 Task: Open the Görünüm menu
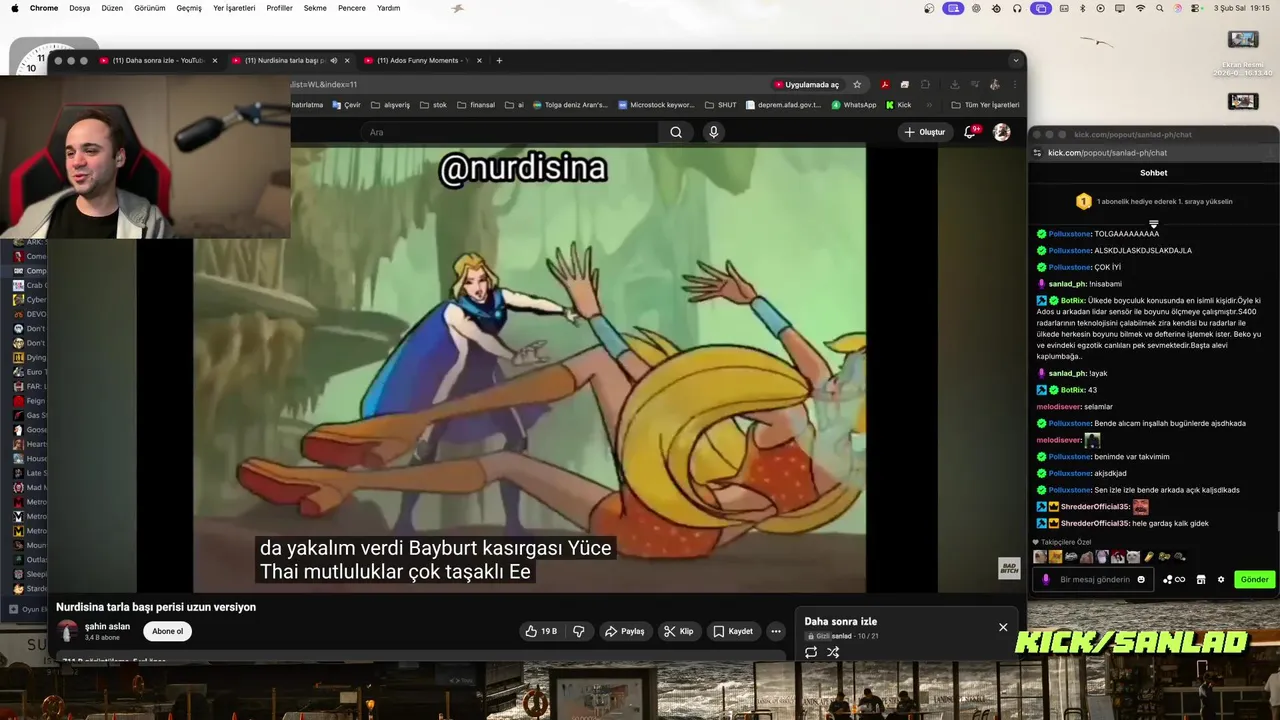tap(149, 8)
